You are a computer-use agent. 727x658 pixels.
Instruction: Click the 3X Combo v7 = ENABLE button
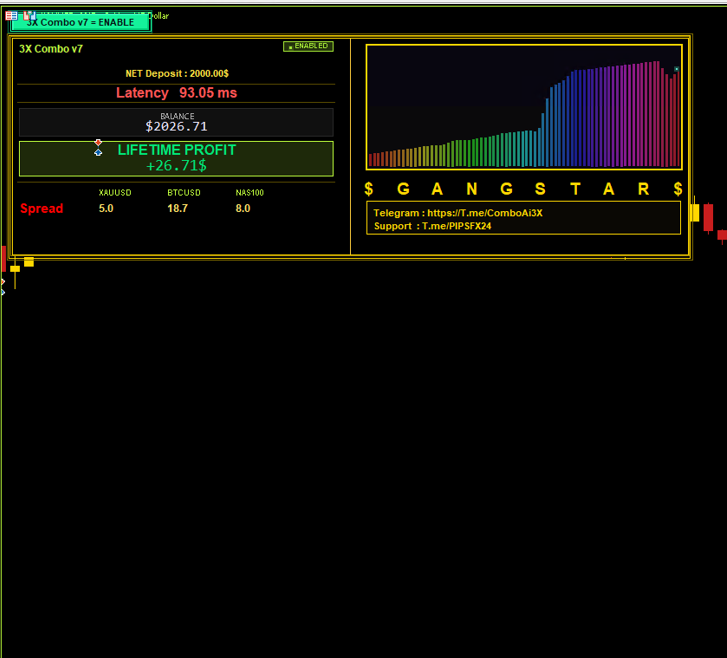[x=81, y=22]
